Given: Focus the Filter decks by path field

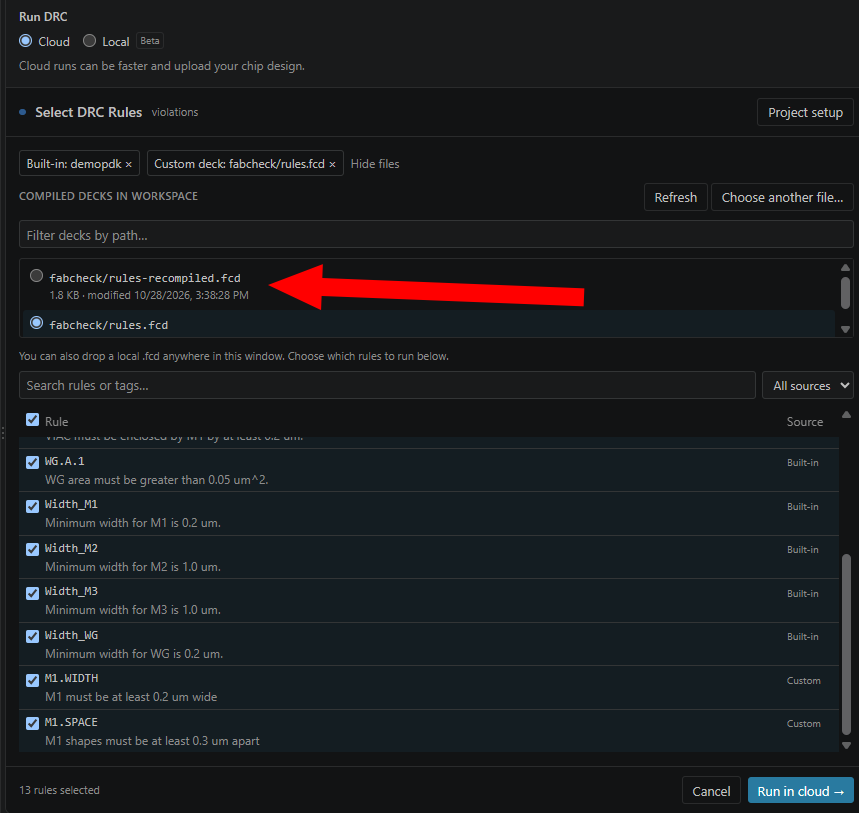Looking at the screenshot, I should 436,234.
